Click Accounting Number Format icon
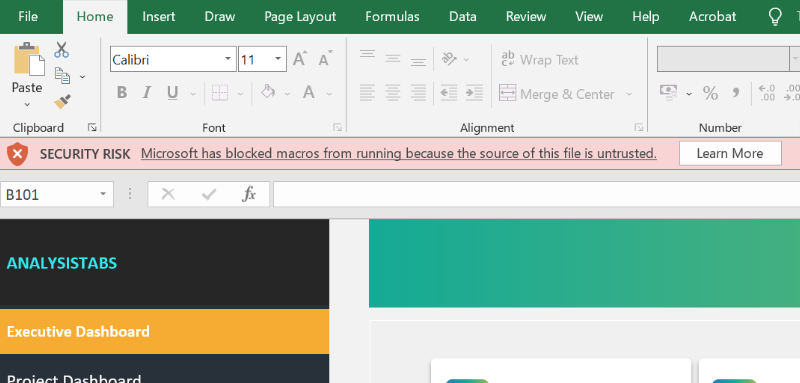The width and height of the screenshot is (800, 383). coord(668,93)
